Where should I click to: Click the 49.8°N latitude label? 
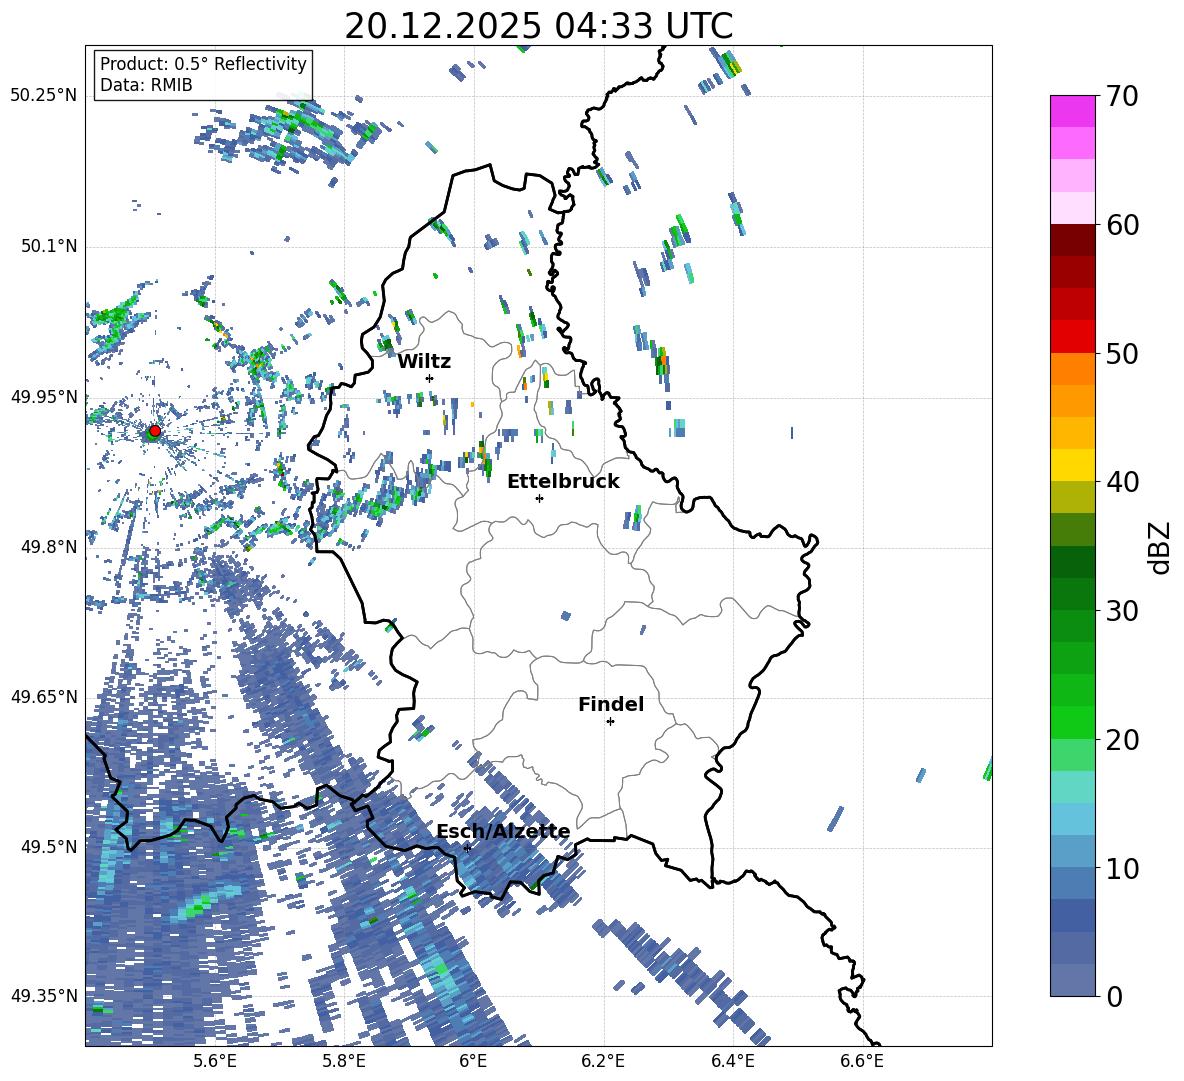[48, 547]
